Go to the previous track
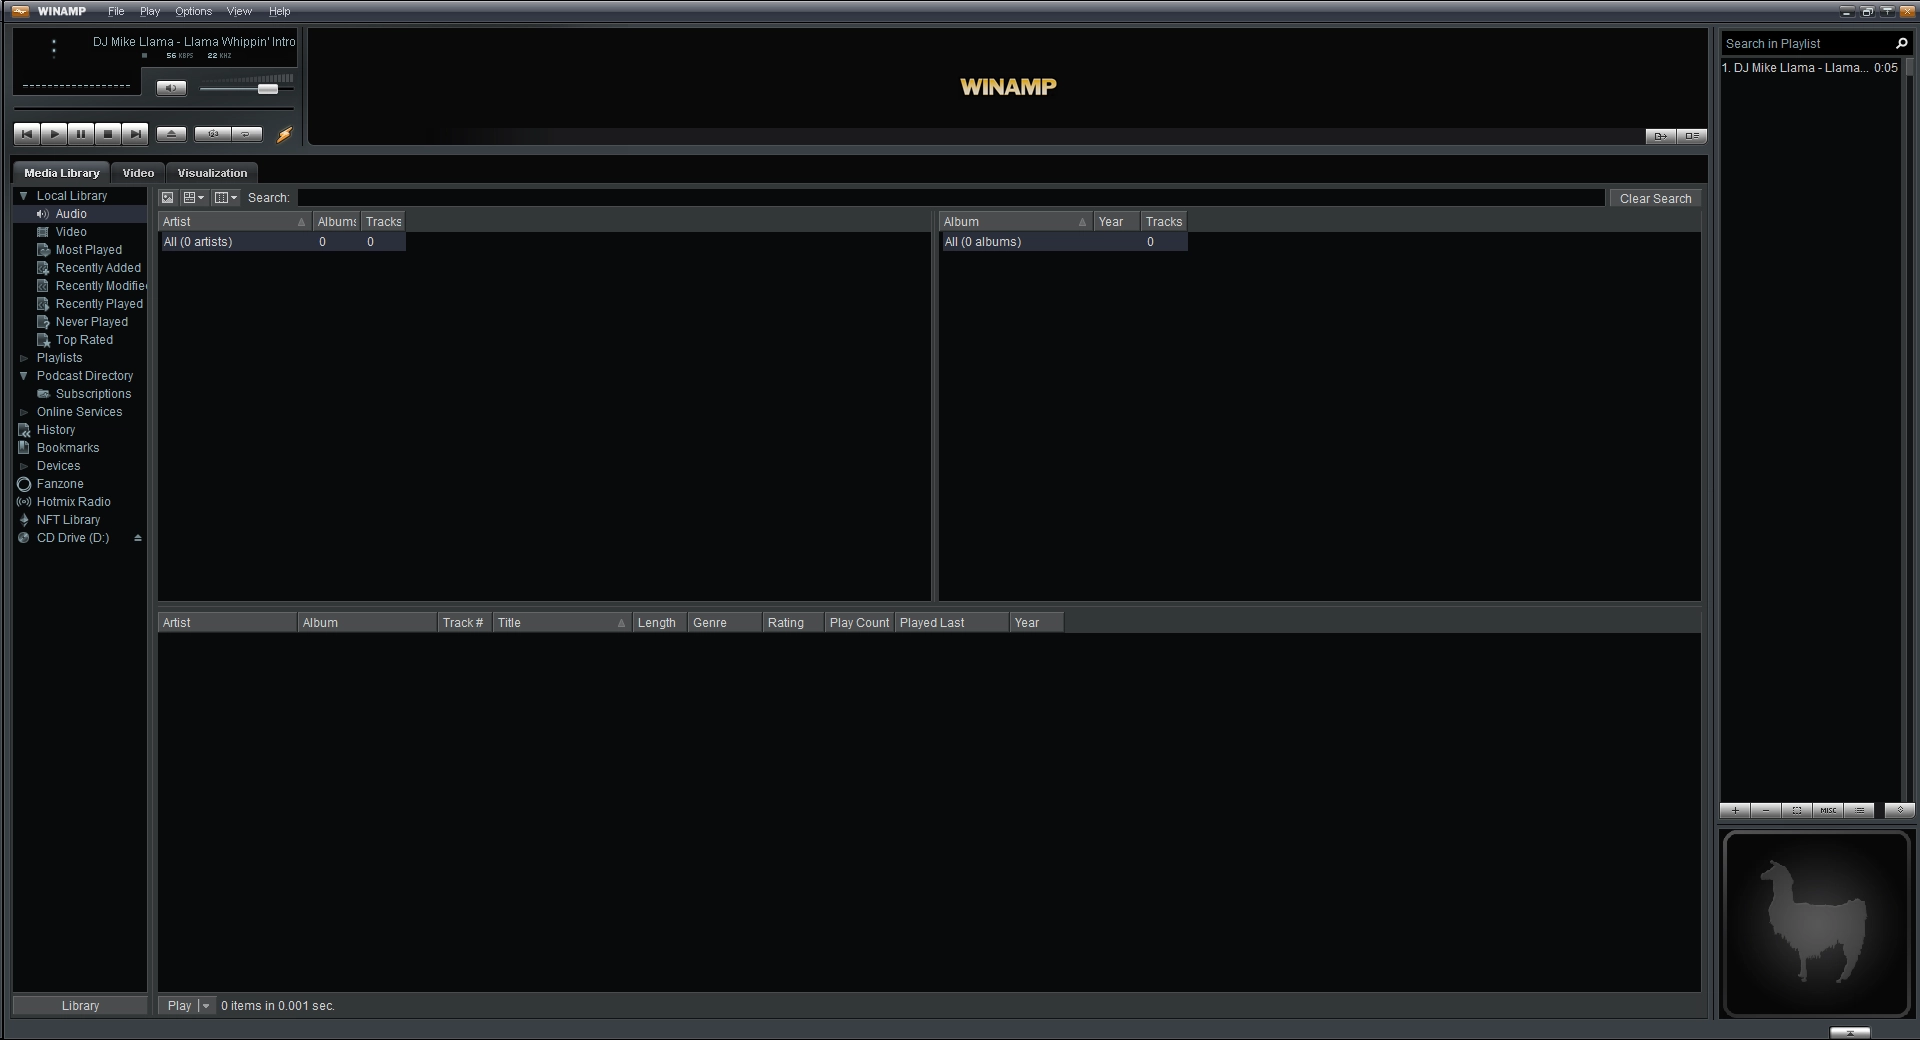Viewport: 1920px width, 1040px height. tap(27, 134)
